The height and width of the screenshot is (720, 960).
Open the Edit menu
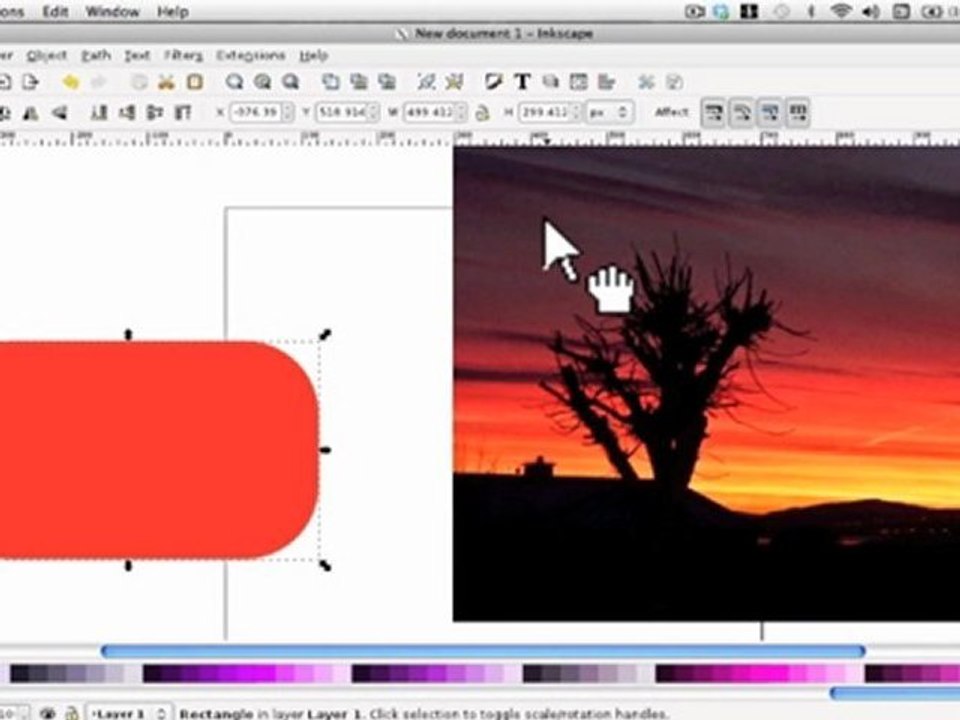pyautogui.click(x=54, y=12)
